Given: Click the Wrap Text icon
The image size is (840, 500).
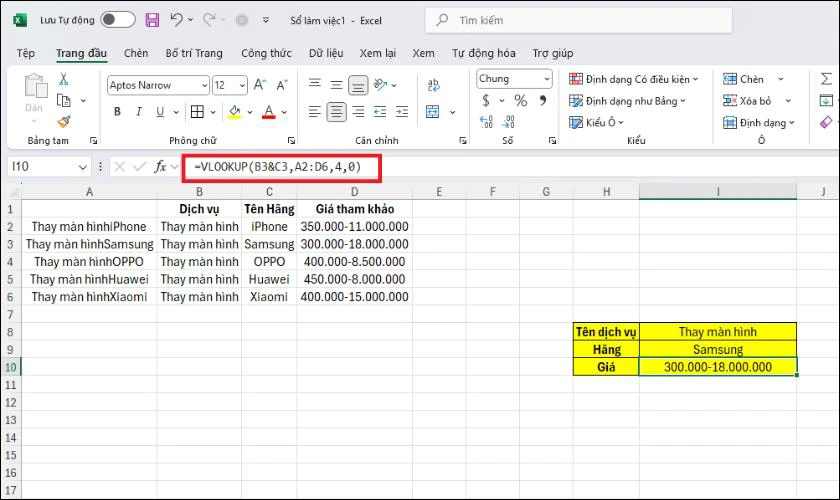Looking at the screenshot, I should 433,85.
